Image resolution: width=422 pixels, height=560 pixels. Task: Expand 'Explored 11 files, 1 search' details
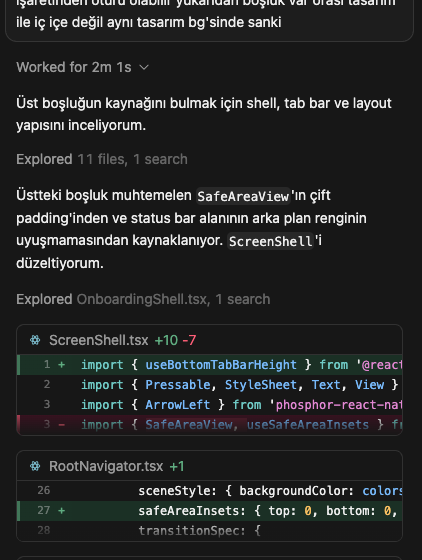tap(102, 159)
